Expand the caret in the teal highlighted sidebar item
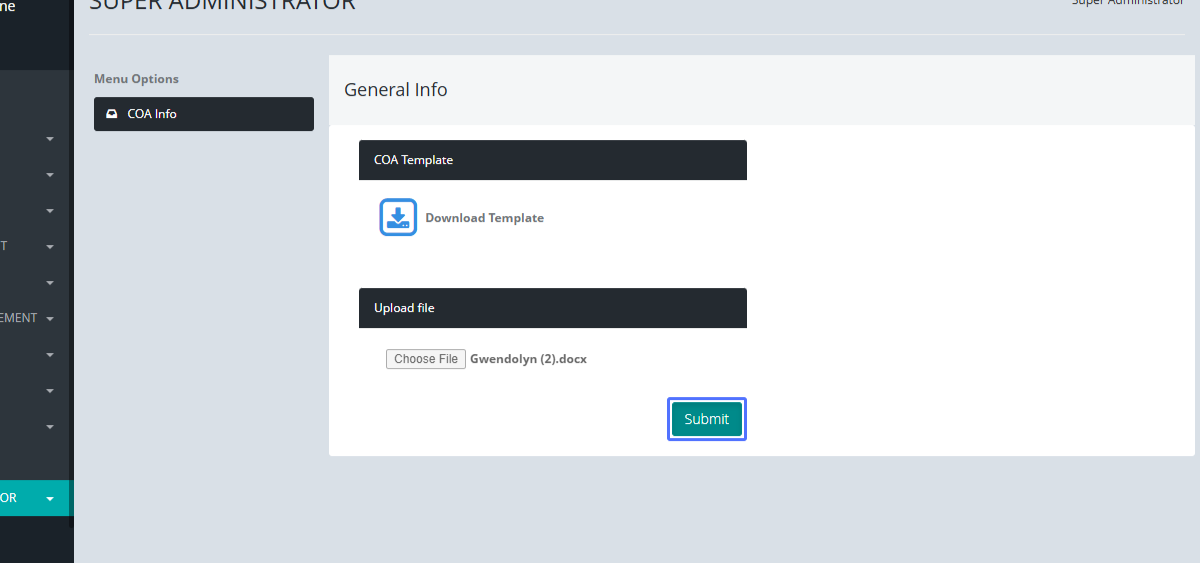 [50, 498]
